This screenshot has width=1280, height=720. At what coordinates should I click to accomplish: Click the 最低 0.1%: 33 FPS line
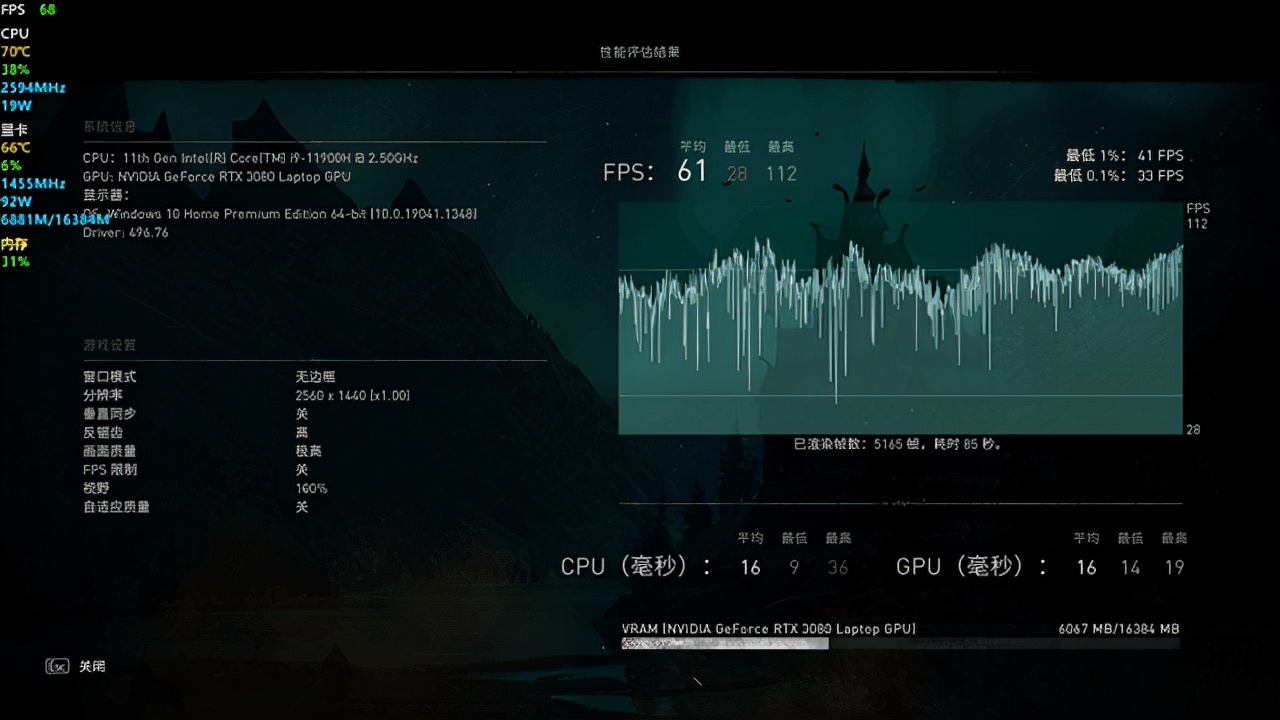[x=1119, y=176]
